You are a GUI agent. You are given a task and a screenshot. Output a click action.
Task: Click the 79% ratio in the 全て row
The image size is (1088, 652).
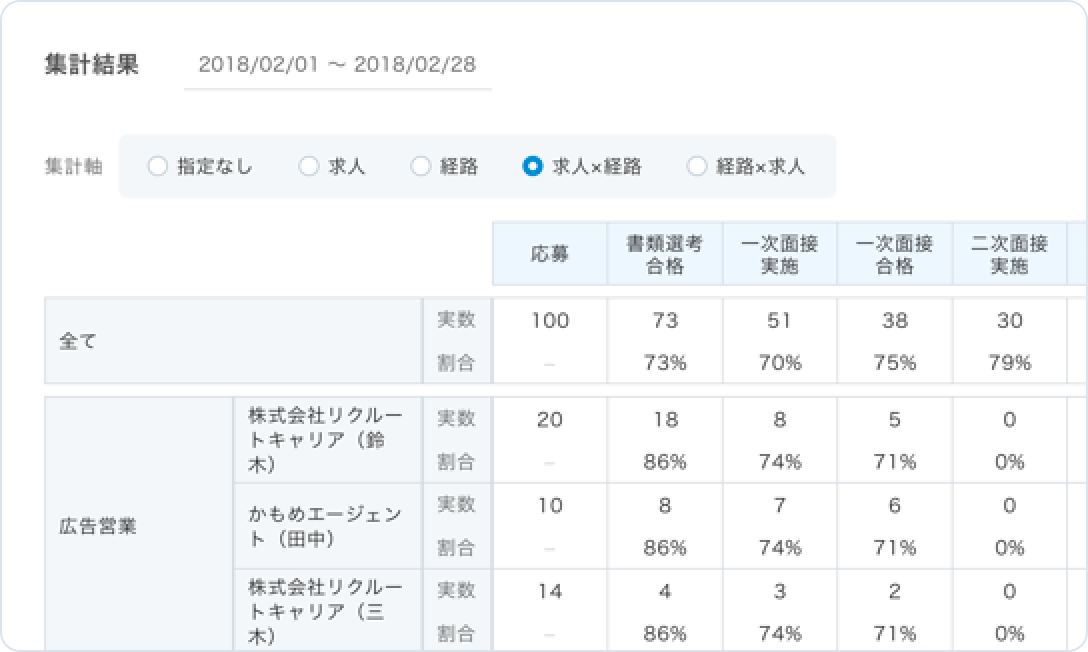pyautogui.click(x=1009, y=363)
